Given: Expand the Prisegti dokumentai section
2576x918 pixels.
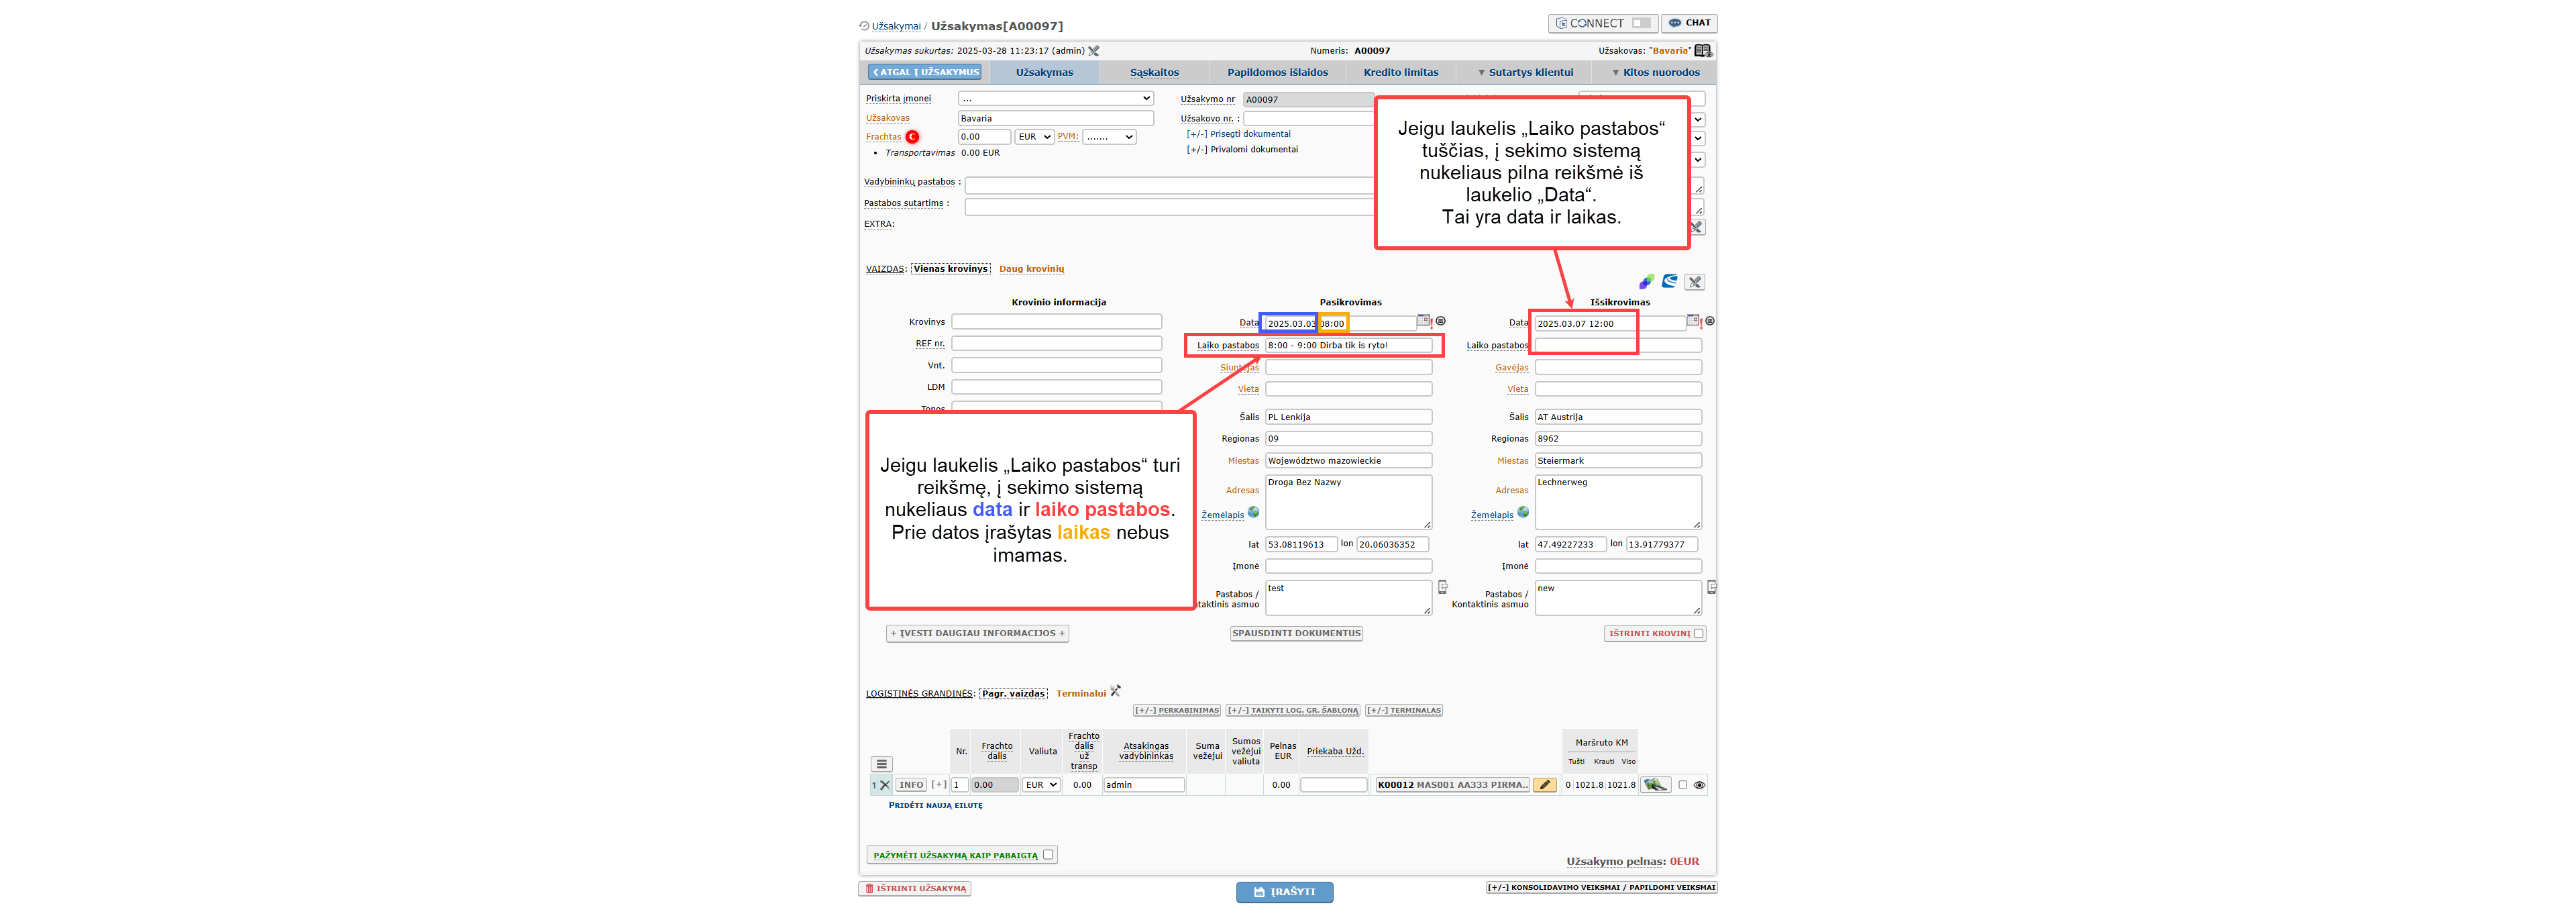Looking at the screenshot, I should (1238, 134).
